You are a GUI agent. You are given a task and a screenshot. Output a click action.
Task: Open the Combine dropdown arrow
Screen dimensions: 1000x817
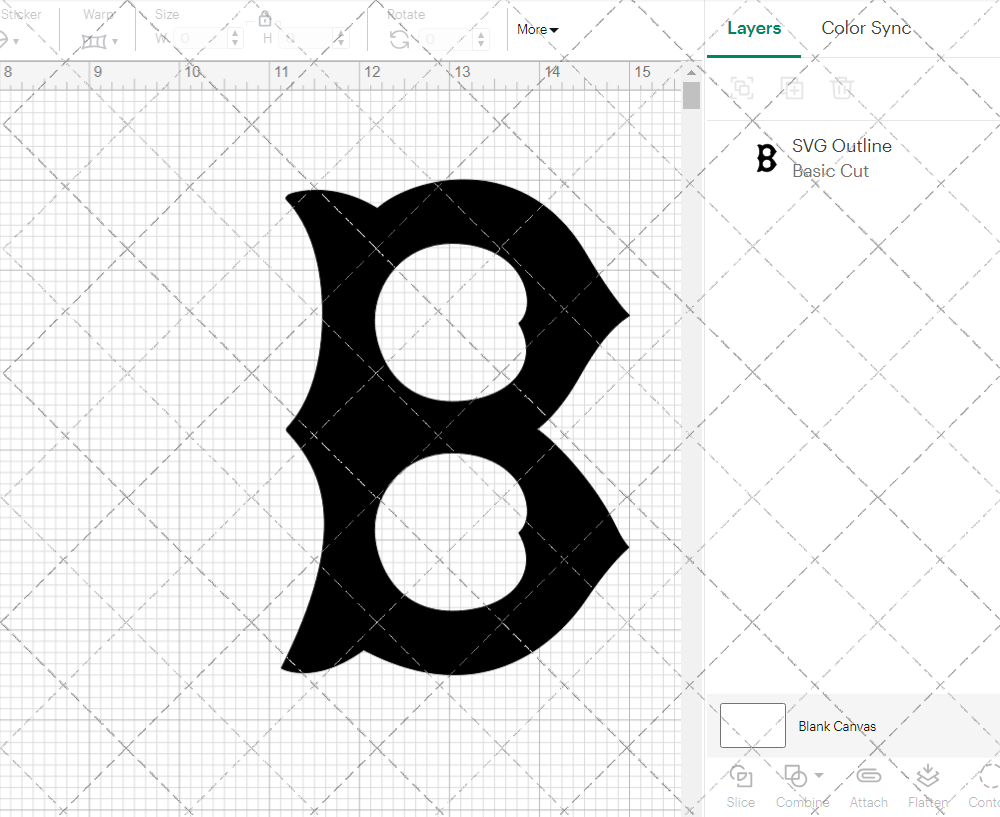tap(816, 776)
